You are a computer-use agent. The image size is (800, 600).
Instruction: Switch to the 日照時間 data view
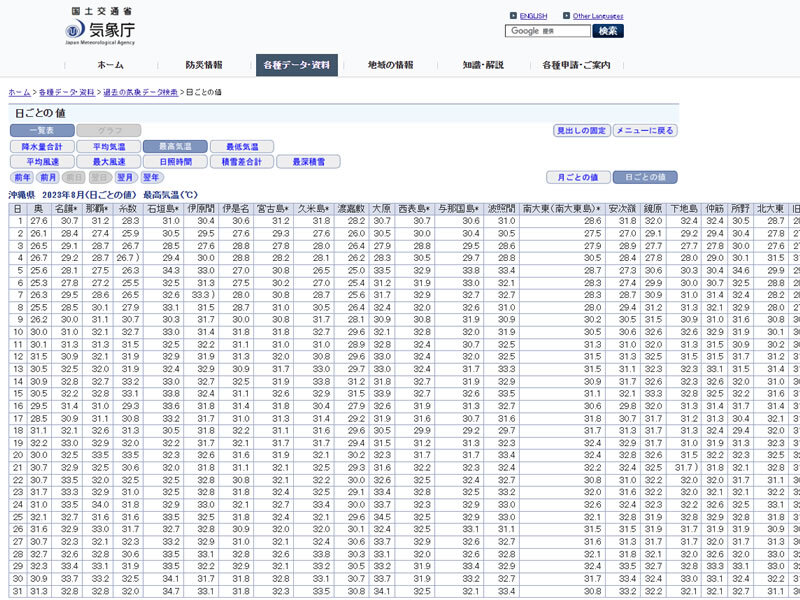click(x=176, y=162)
